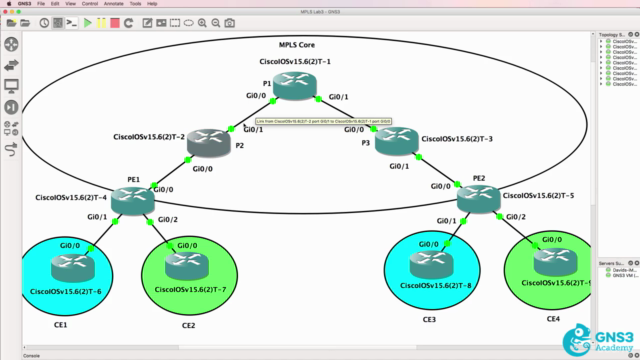Screen dimensions: 640x360
Task: Select the CE3 router in cyan ellipse
Action: point(431,264)
